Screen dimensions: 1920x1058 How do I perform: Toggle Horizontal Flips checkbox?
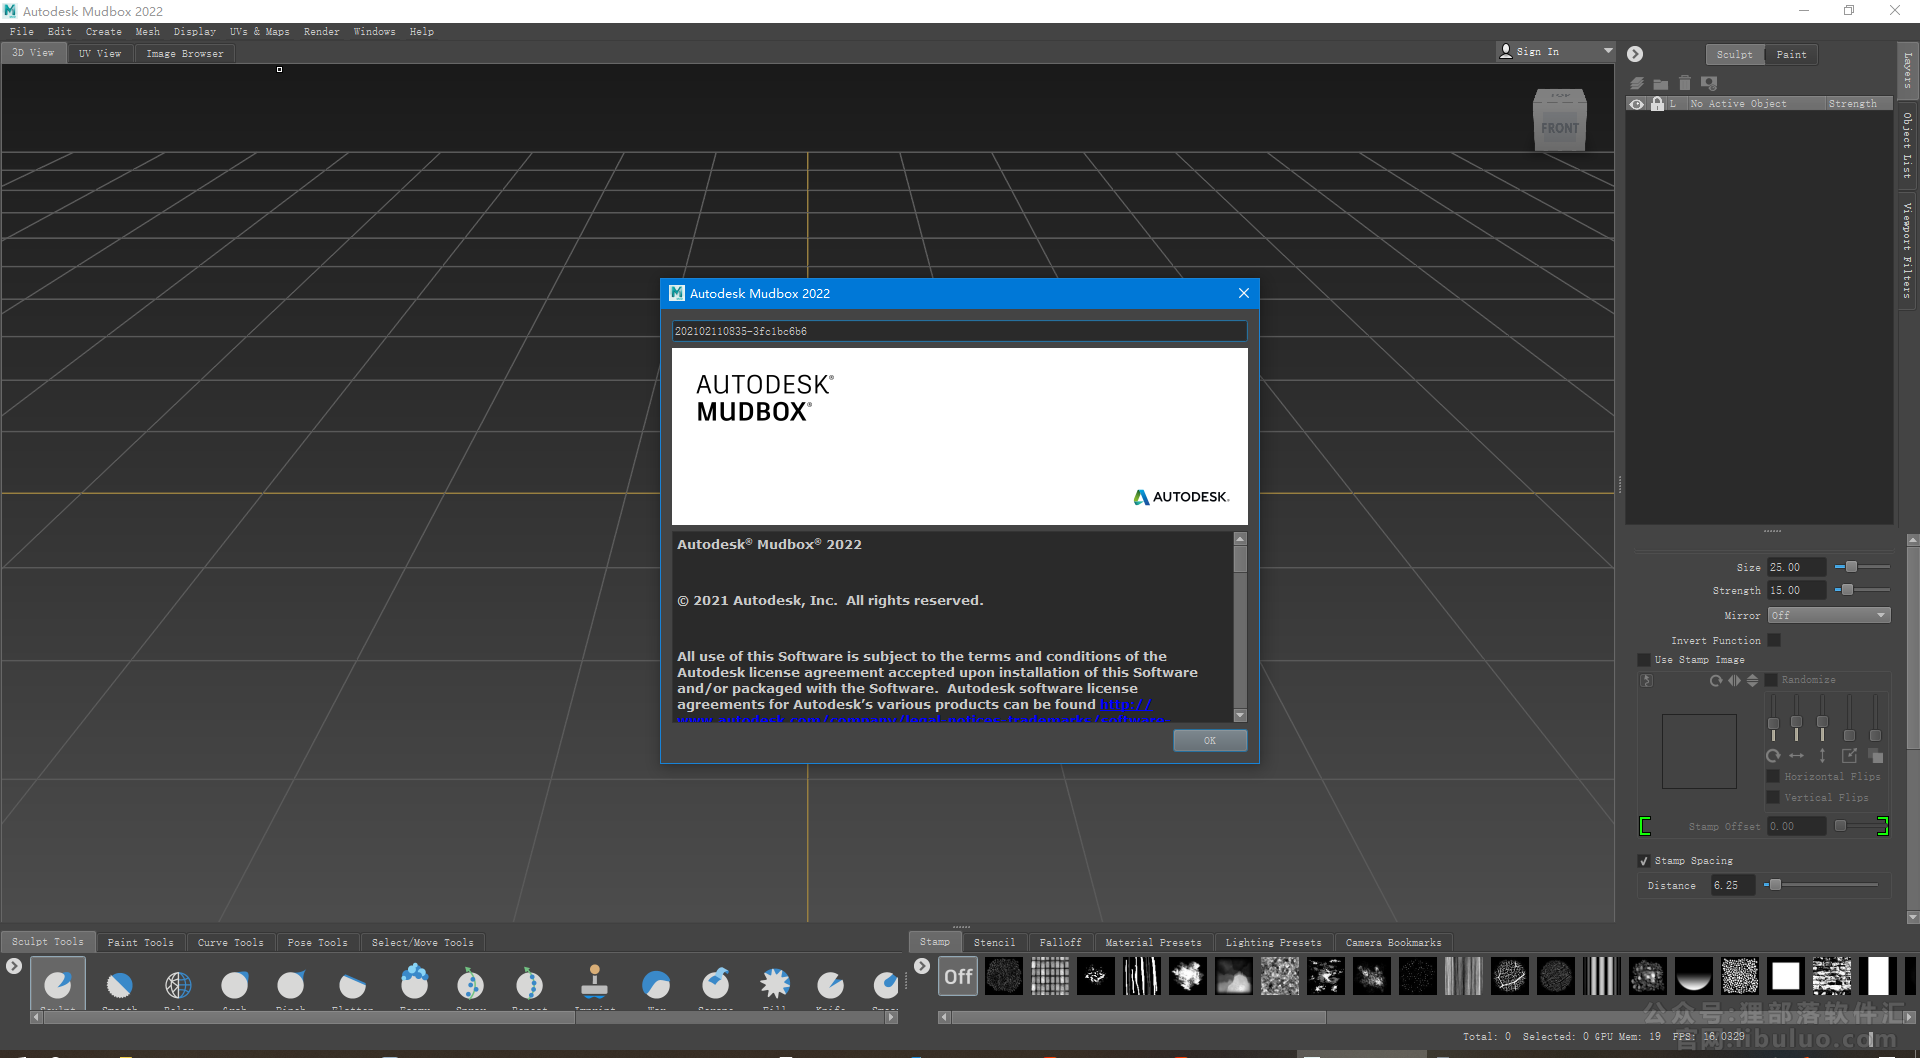pyautogui.click(x=1772, y=776)
